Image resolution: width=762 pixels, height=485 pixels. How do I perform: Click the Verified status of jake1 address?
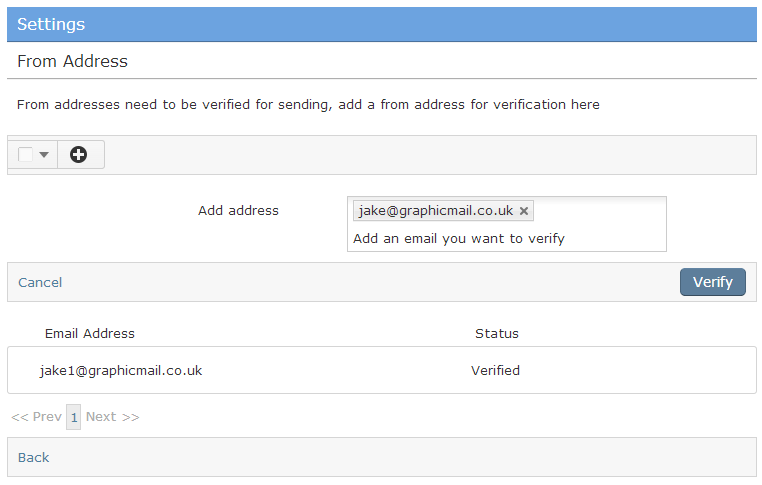pos(495,370)
